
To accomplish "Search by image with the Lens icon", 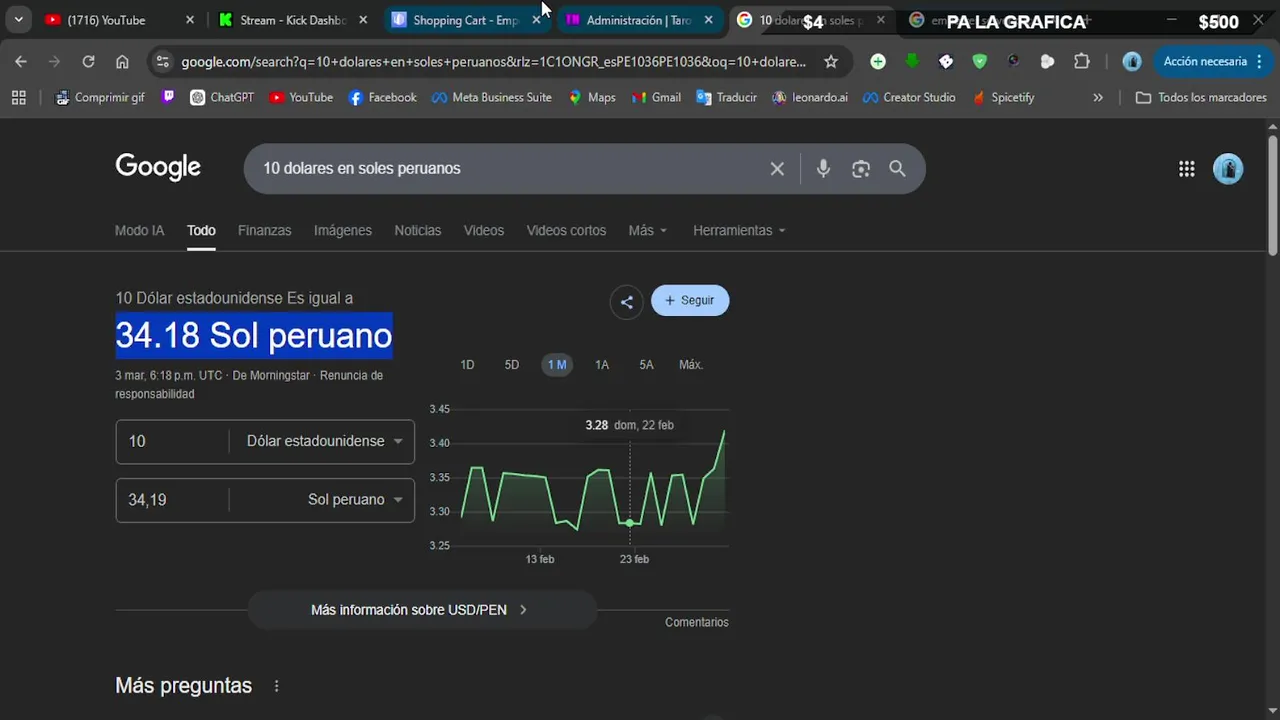I will pyautogui.click(x=861, y=169).
